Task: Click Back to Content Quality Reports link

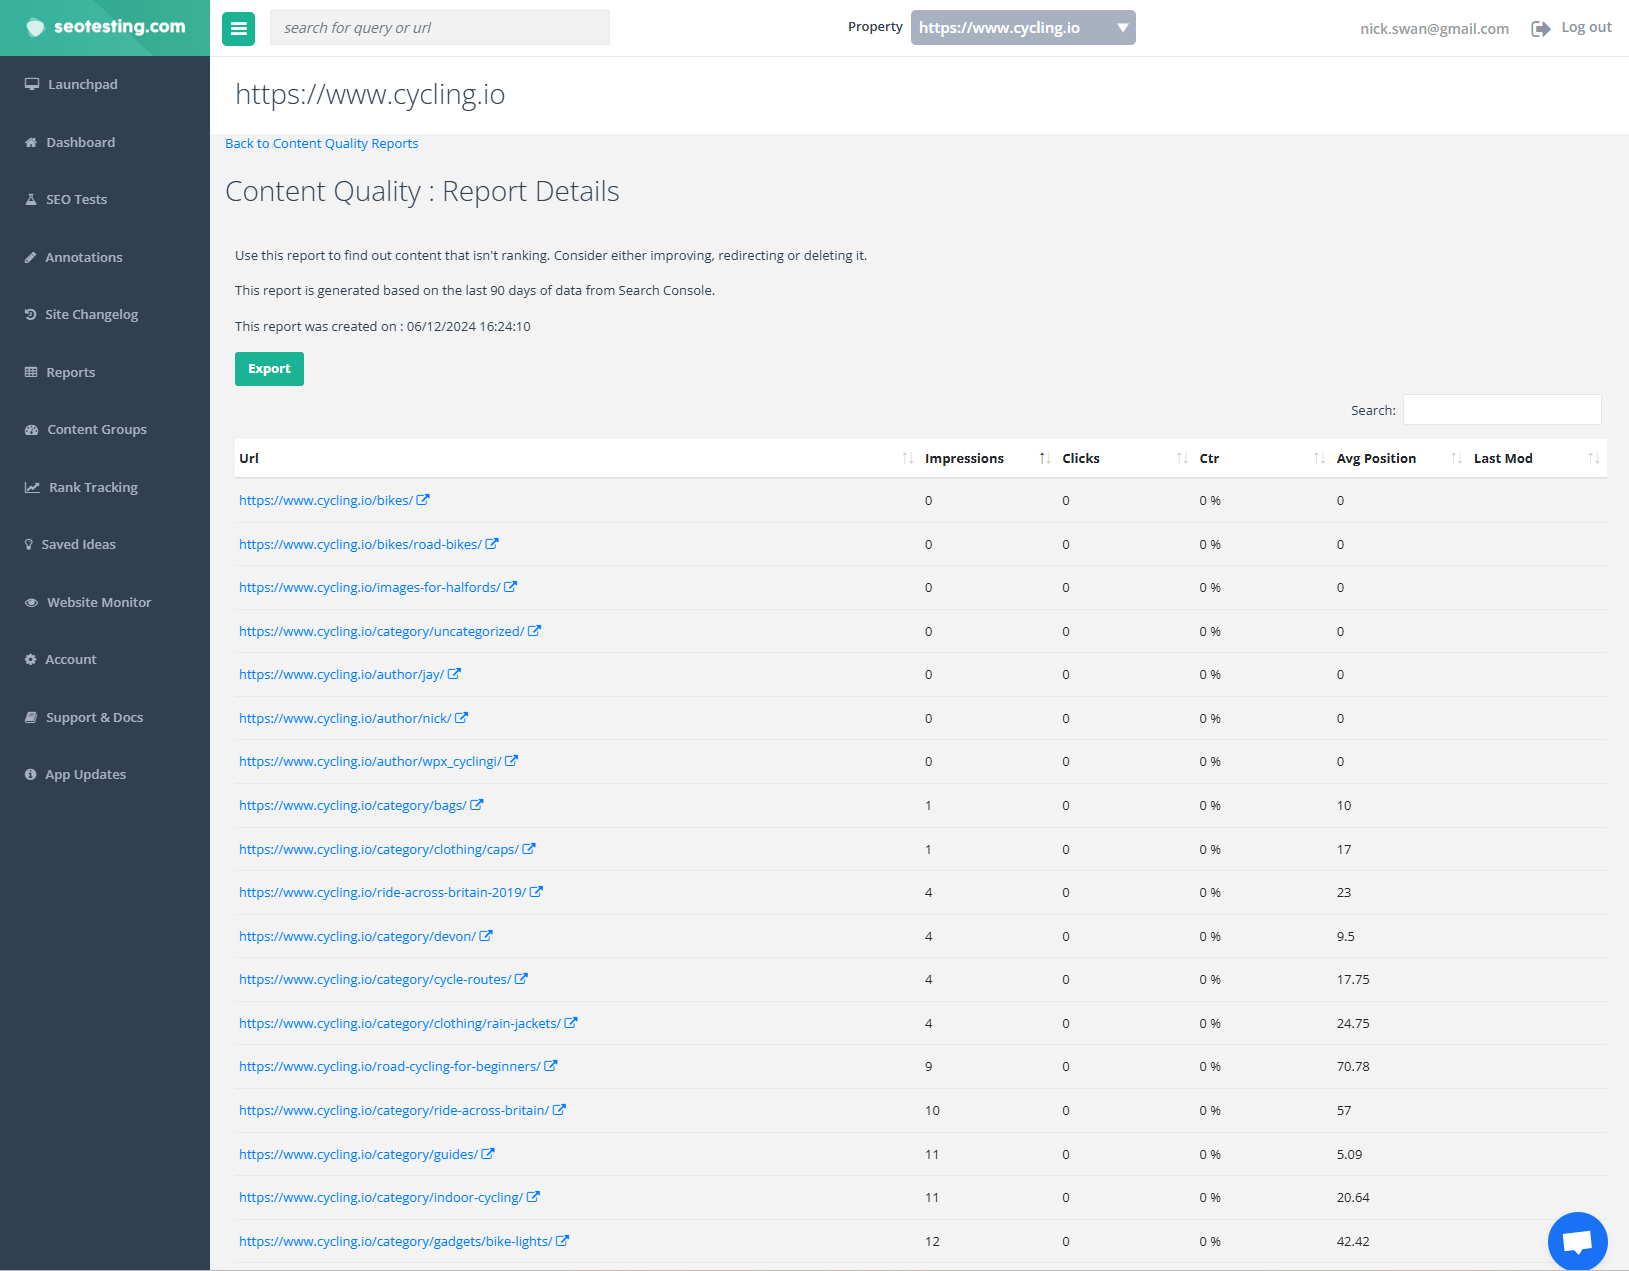Action: coord(322,144)
